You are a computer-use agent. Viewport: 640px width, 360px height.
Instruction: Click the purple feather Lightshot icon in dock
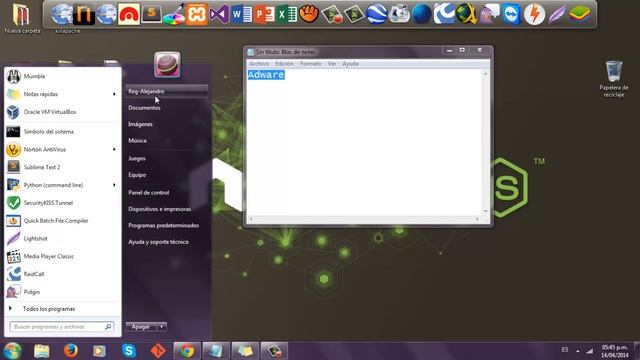(556, 14)
